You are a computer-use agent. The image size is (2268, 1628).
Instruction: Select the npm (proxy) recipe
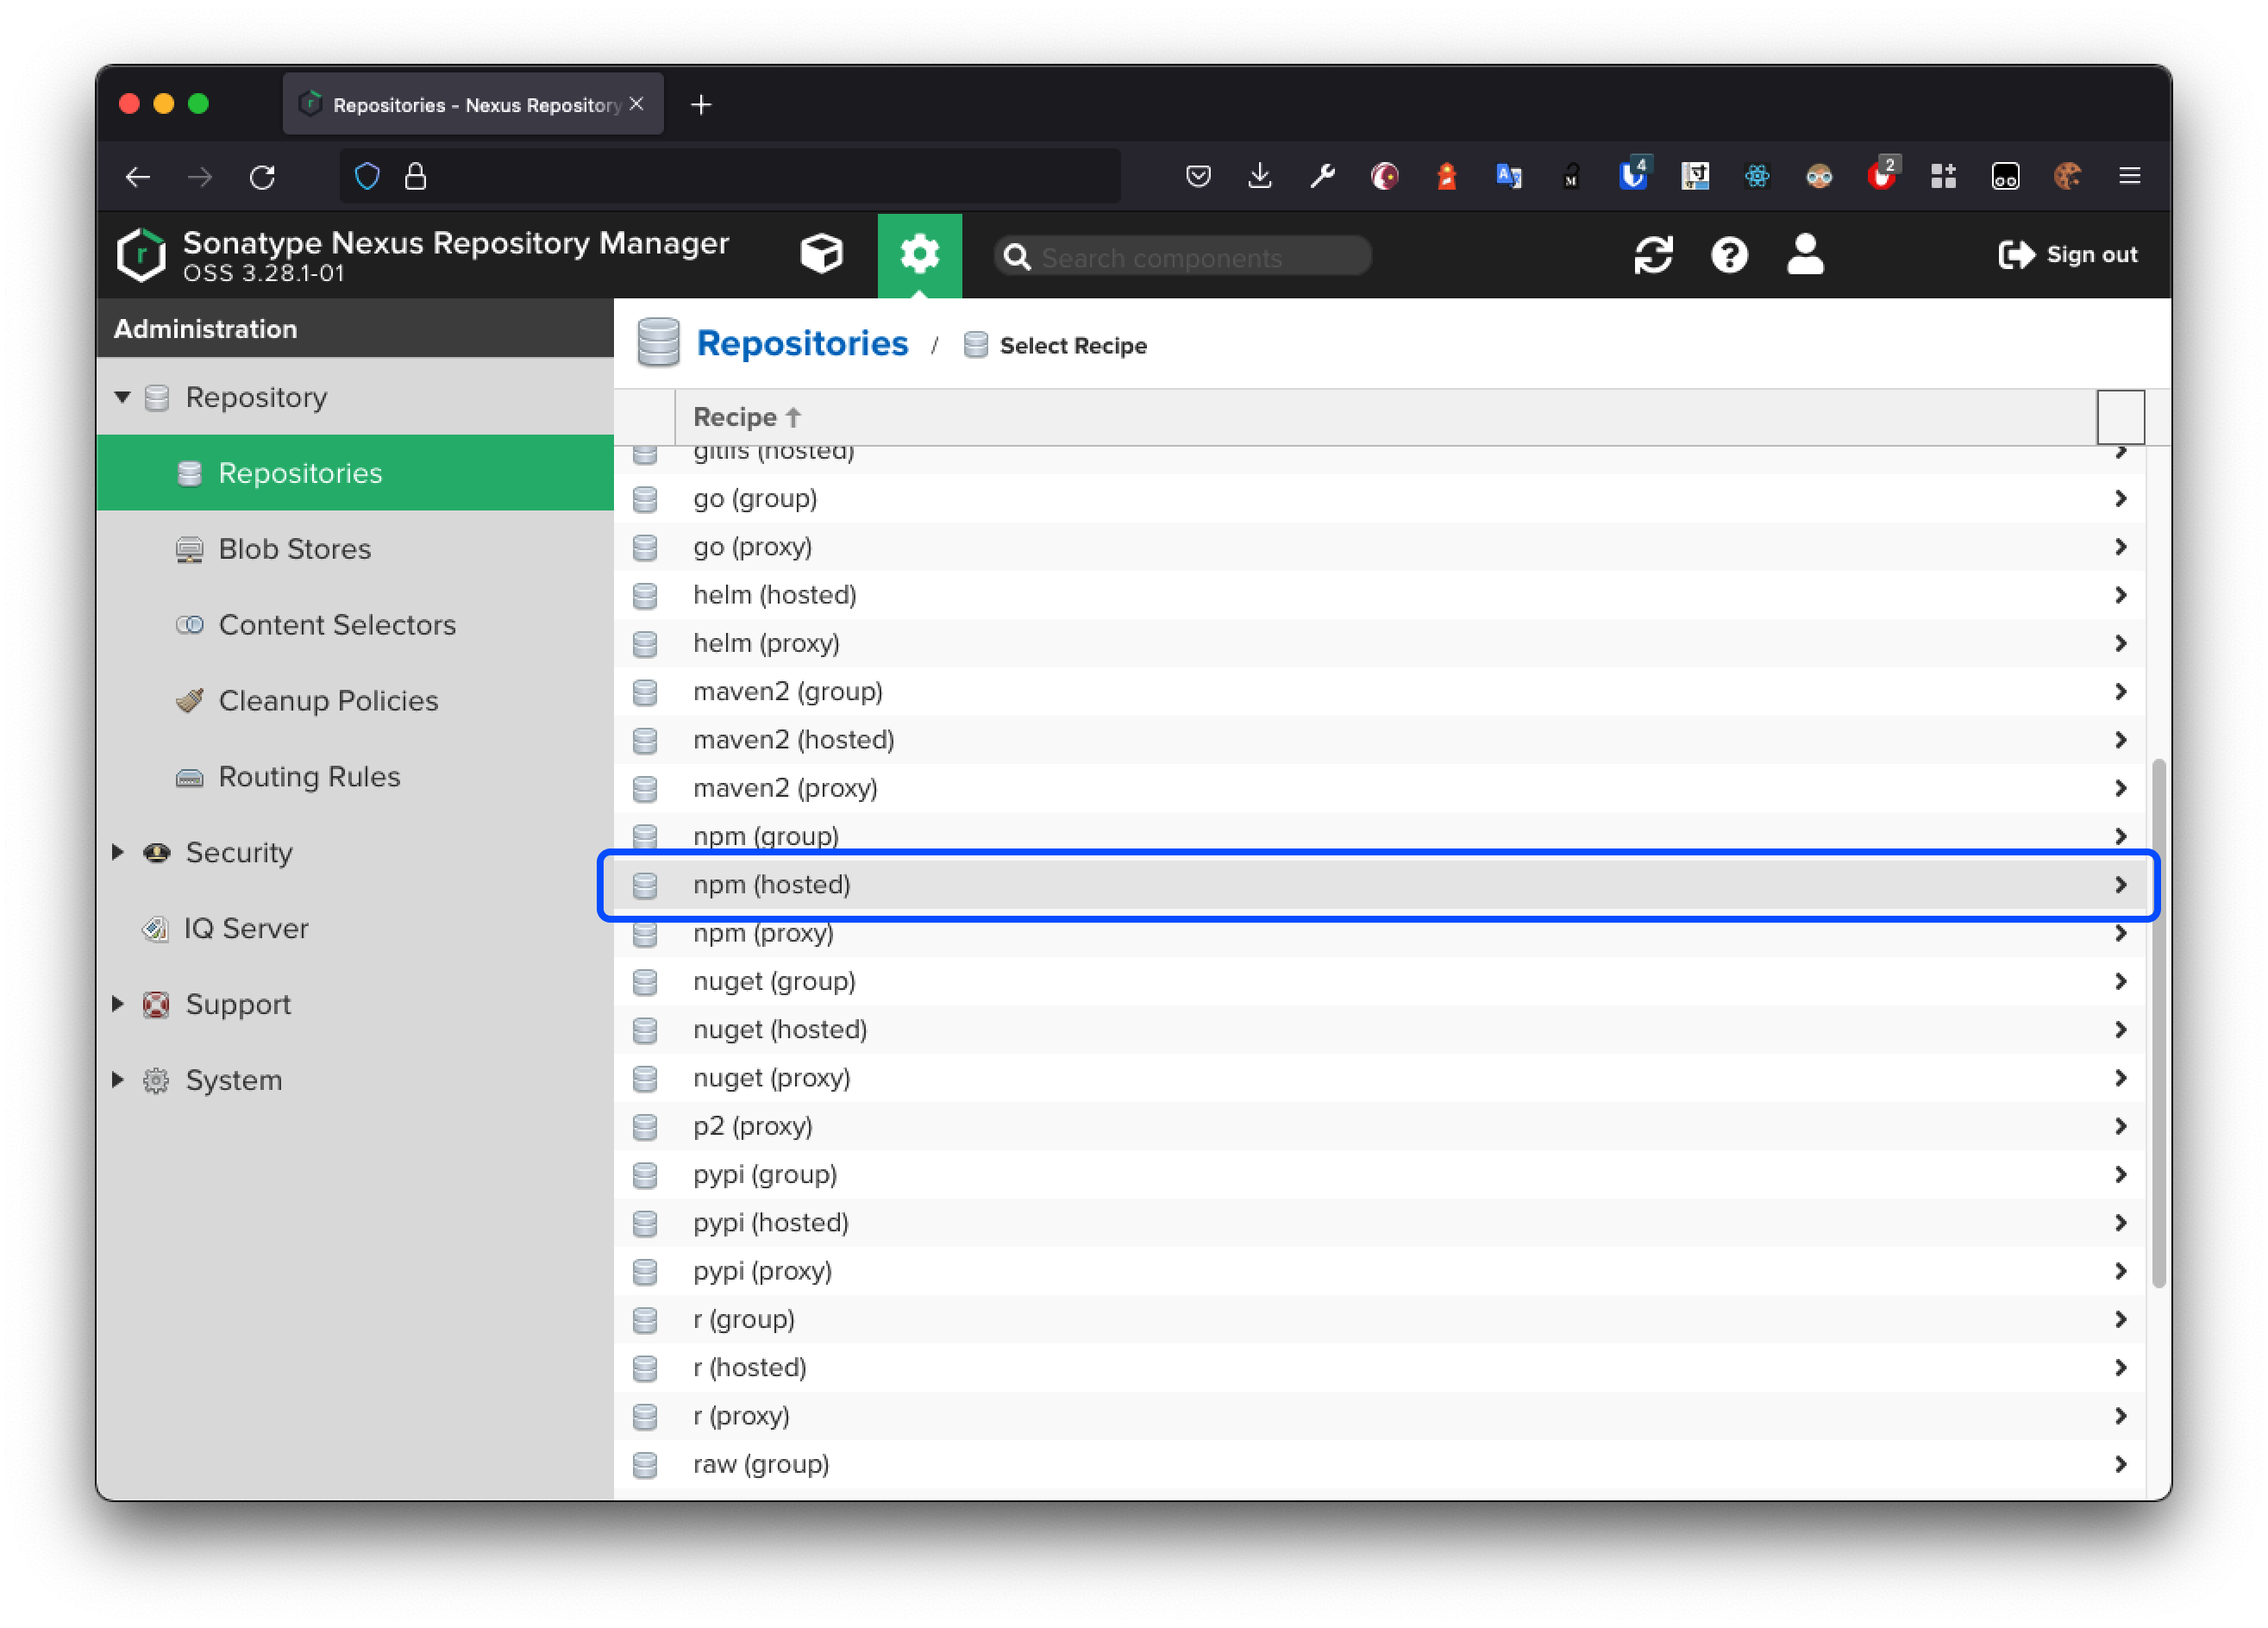pyautogui.click(x=1379, y=933)
